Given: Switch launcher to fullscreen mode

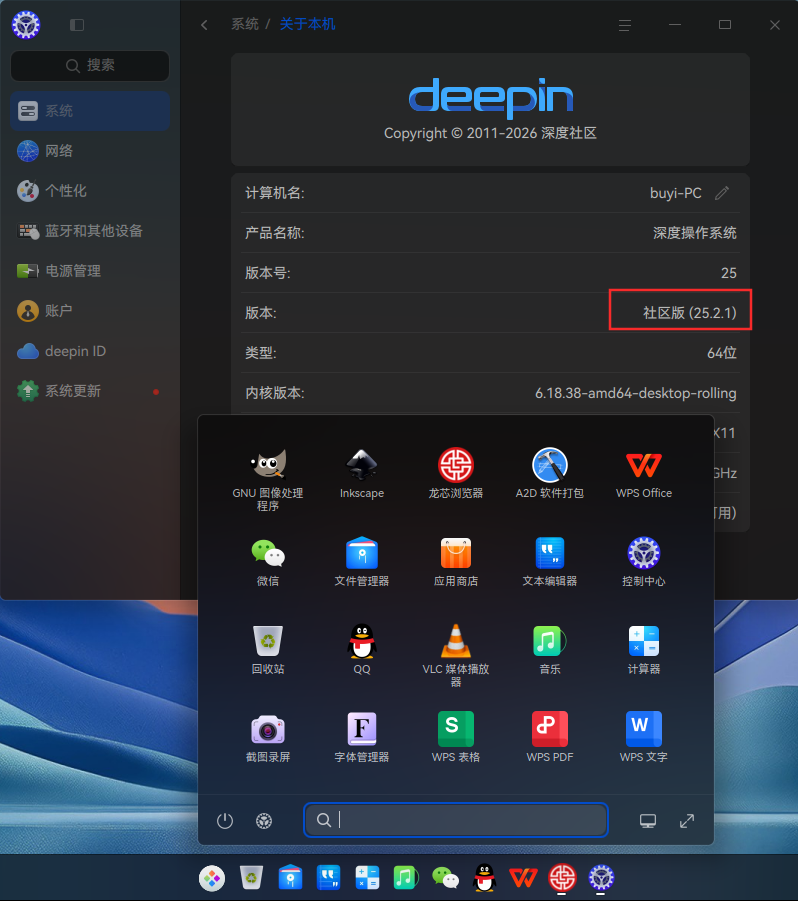Looking at the screenshot, I should [x=687, y=821].
